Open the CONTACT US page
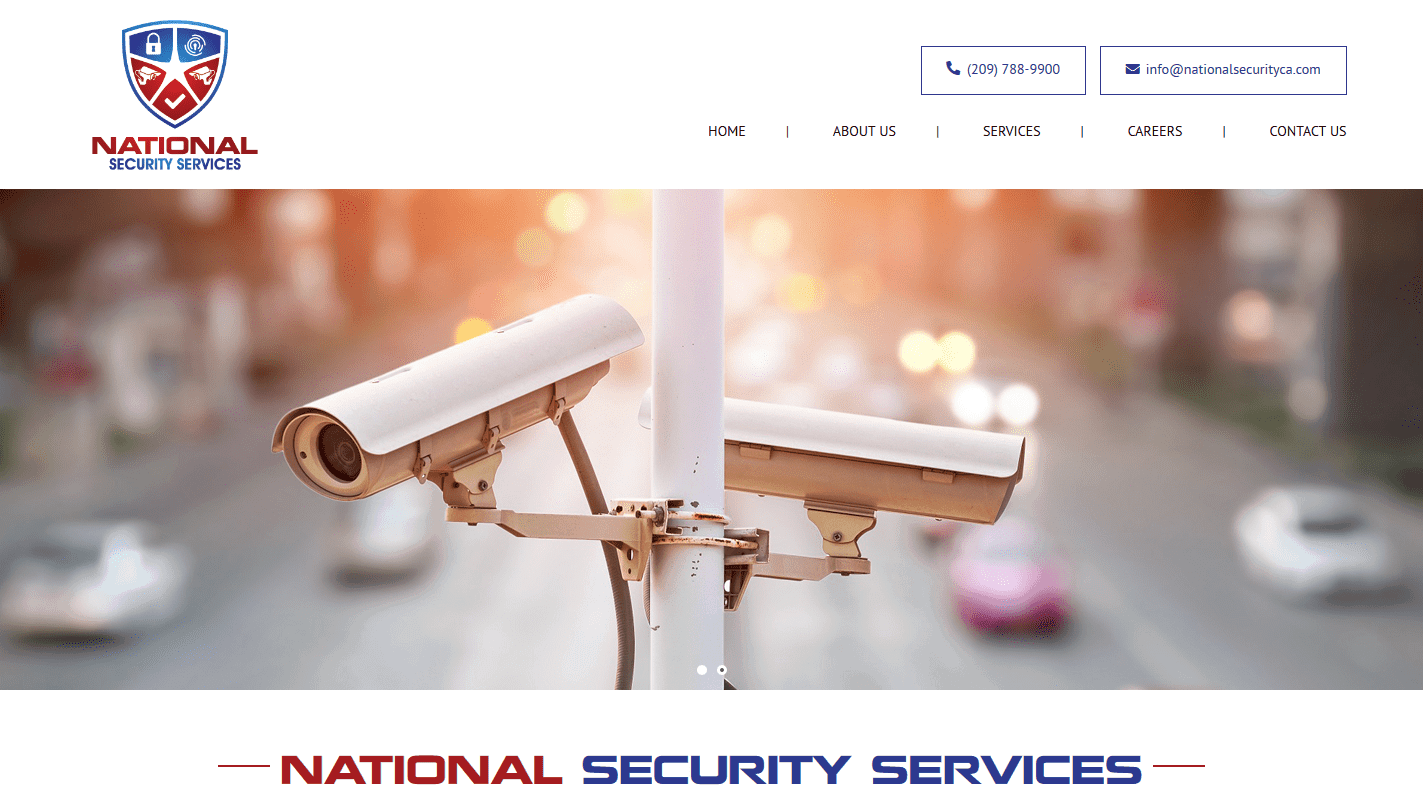1423x786 pixels. point(1308,131)
